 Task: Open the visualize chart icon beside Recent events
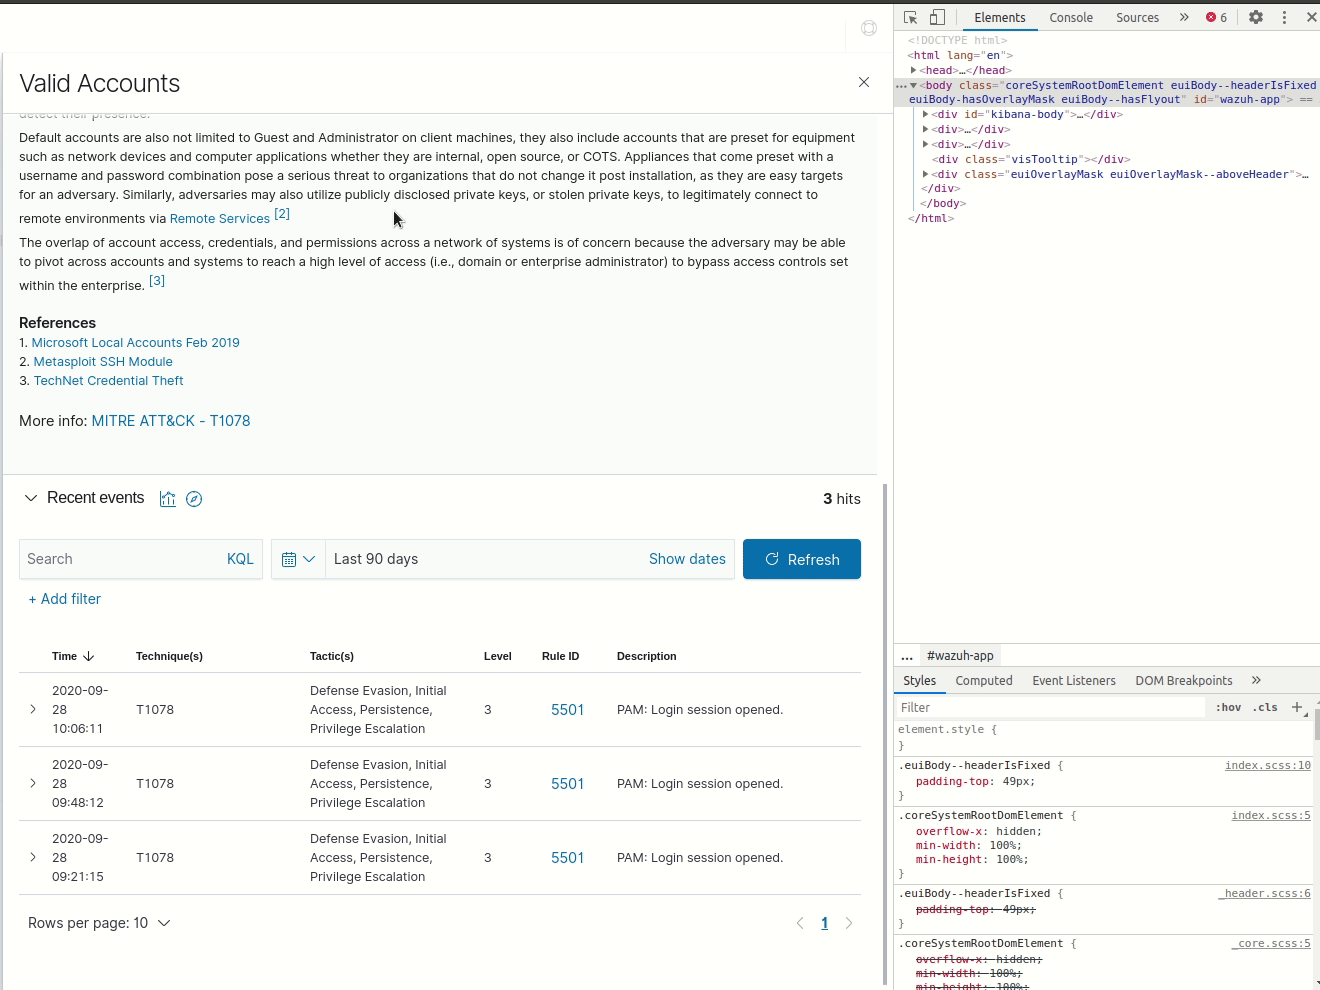167,498
